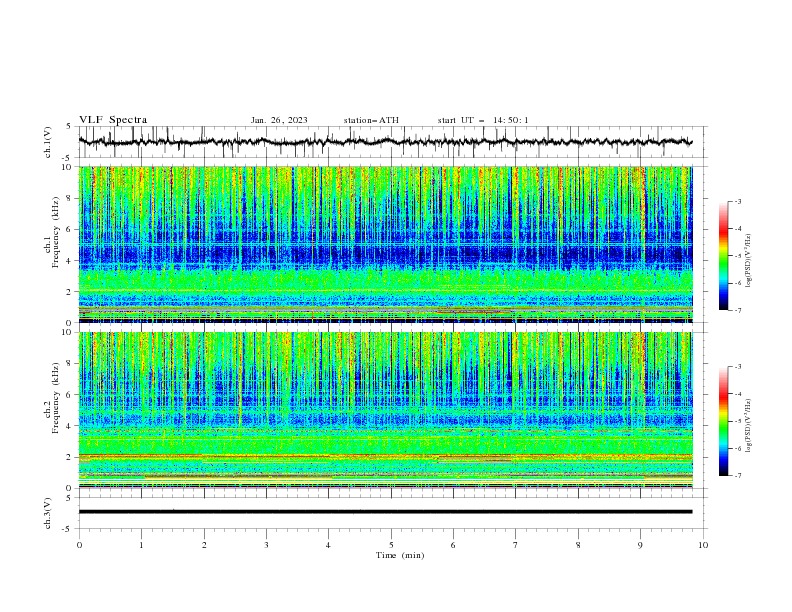This screenshot has height=612, width=792.
Task: Click the "3" tick on the time axis
Action: click(266, 545)
